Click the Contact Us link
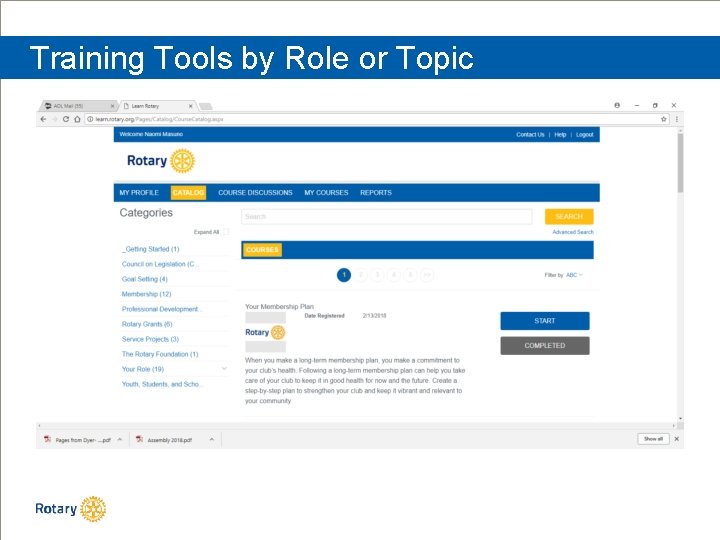720x540 pixels. click(530, 135)
